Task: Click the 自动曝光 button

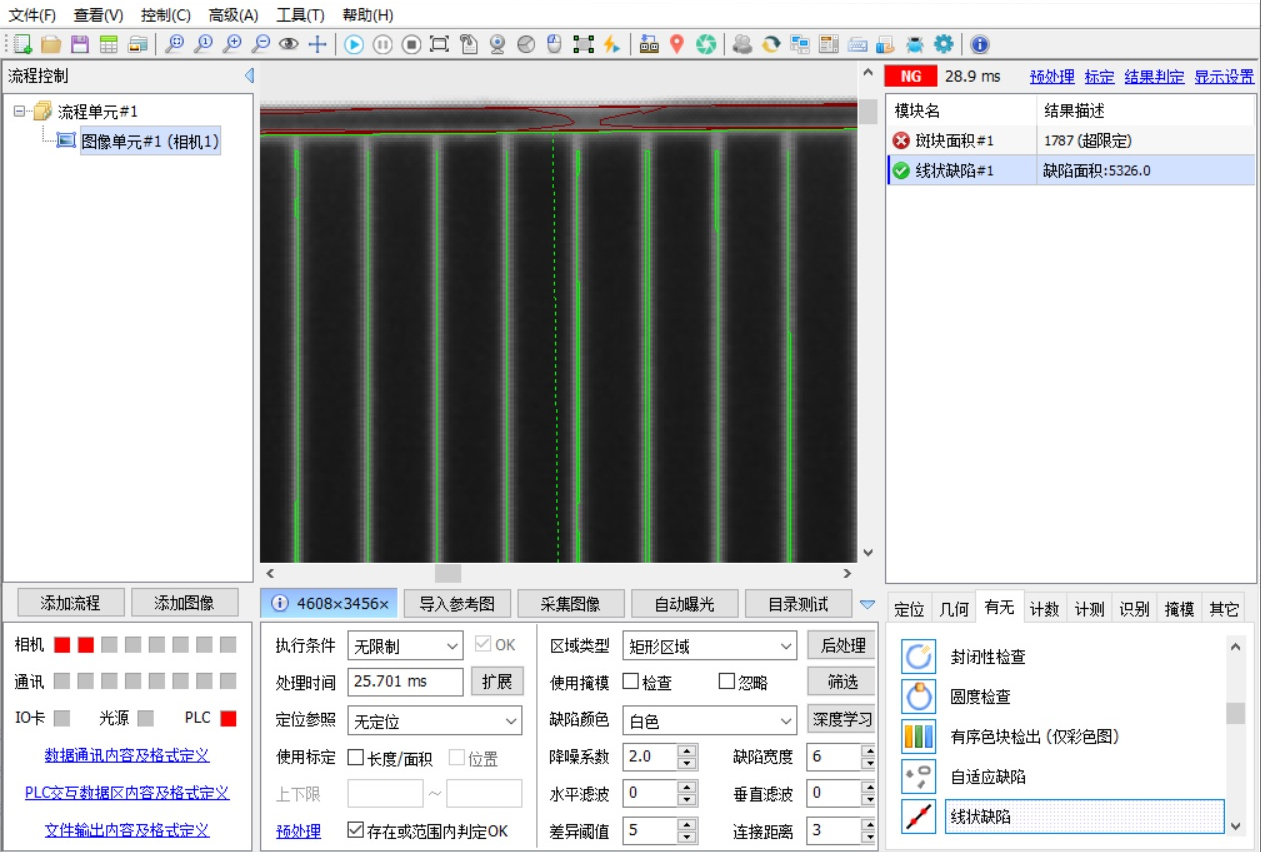Action: [685, 604]
